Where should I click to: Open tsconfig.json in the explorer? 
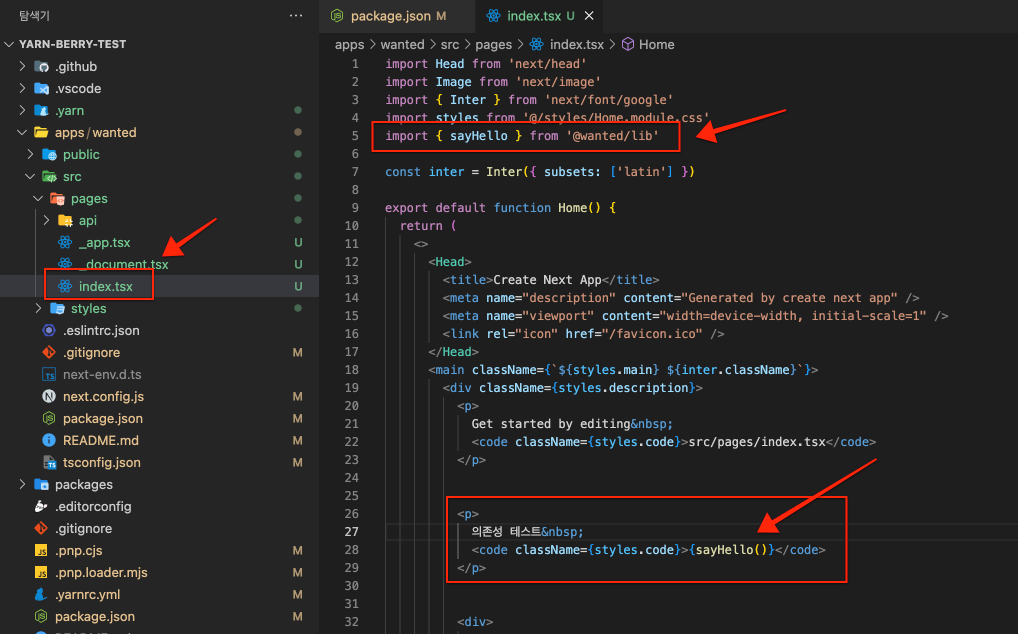pos(102,462)
